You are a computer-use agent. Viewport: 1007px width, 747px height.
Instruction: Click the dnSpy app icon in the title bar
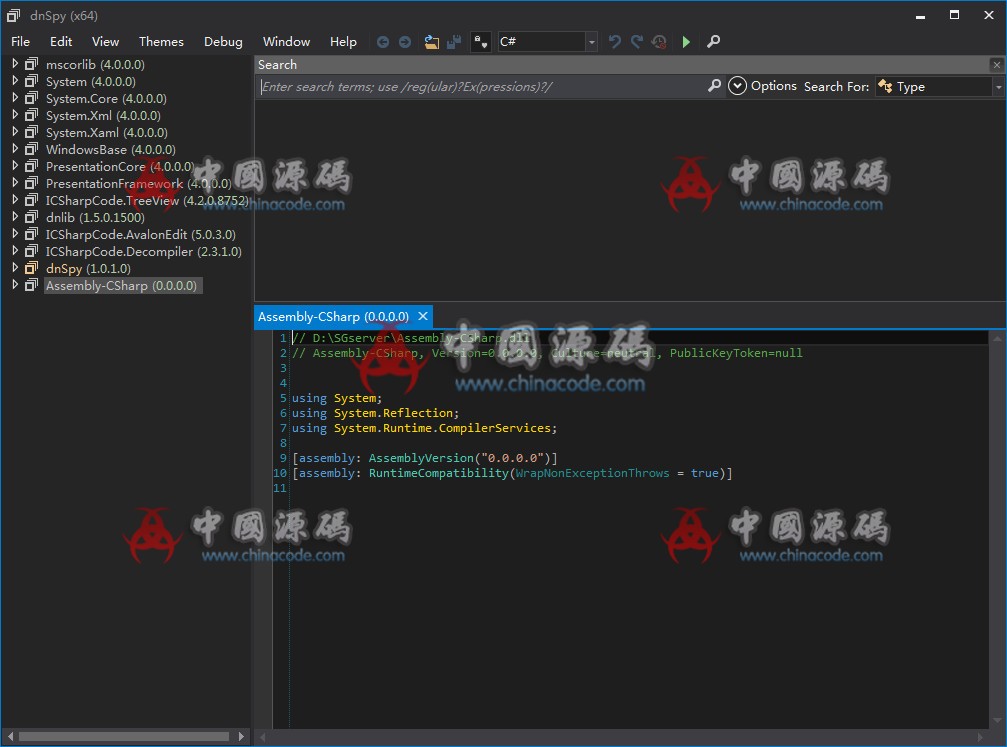pyautogui.click(x=13, y=15)
